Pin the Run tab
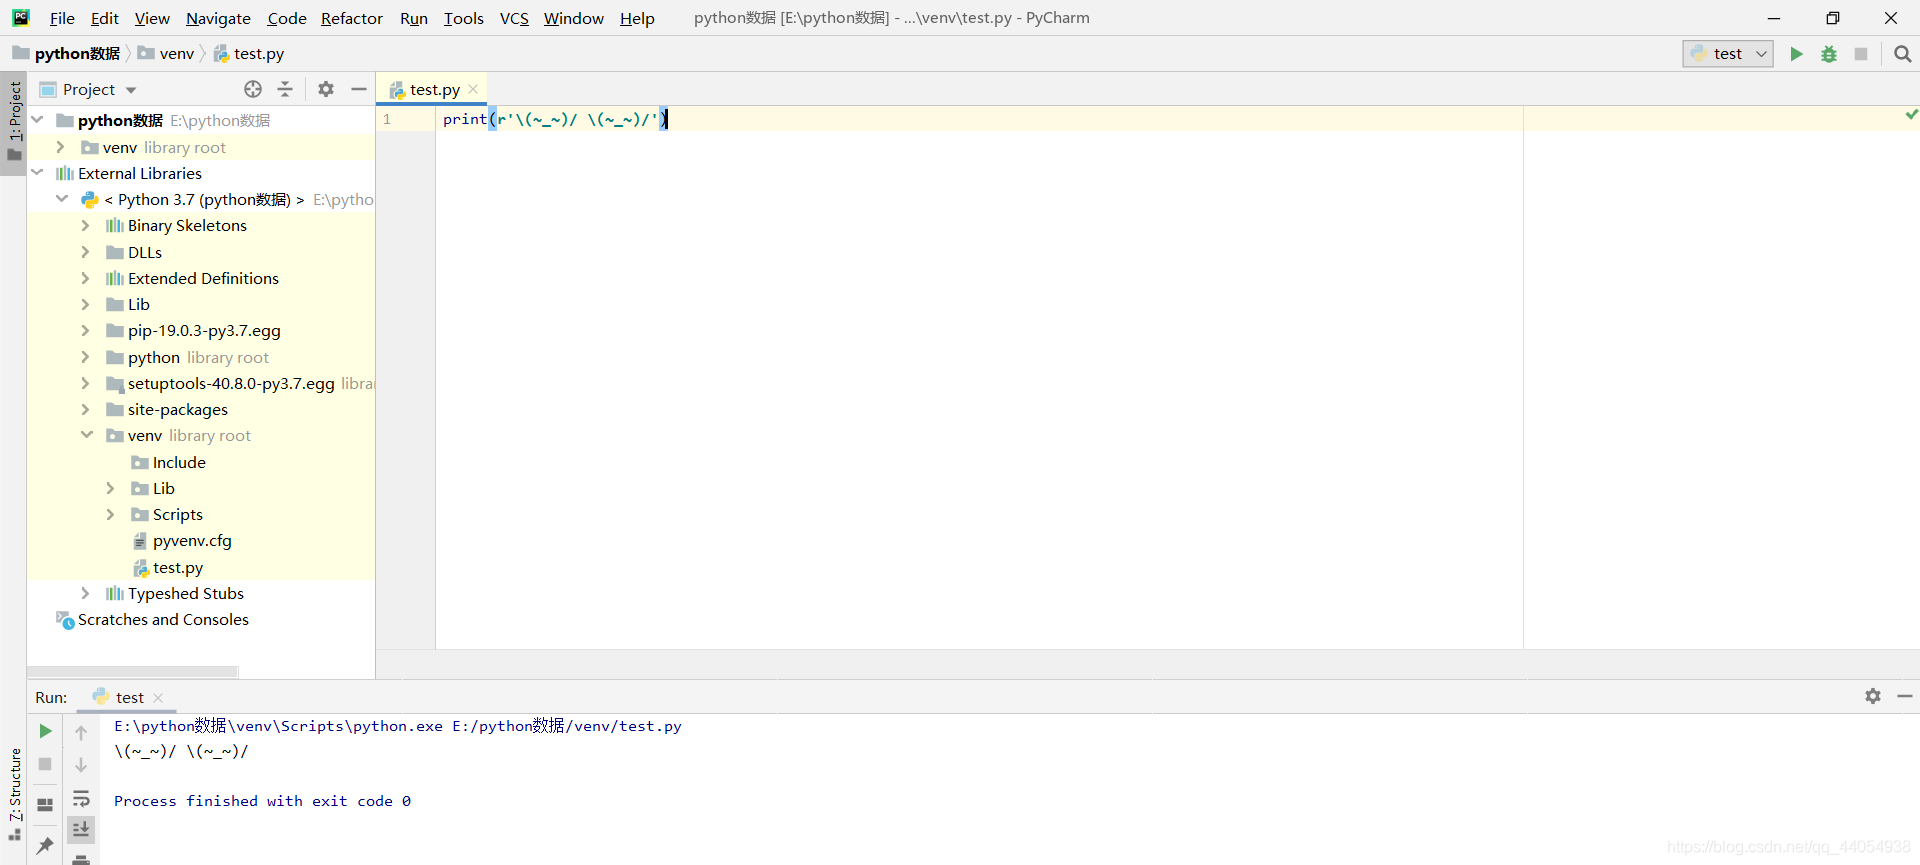Image resolution: width=1920 pixels, height=865 pixels. click(45, 845)
